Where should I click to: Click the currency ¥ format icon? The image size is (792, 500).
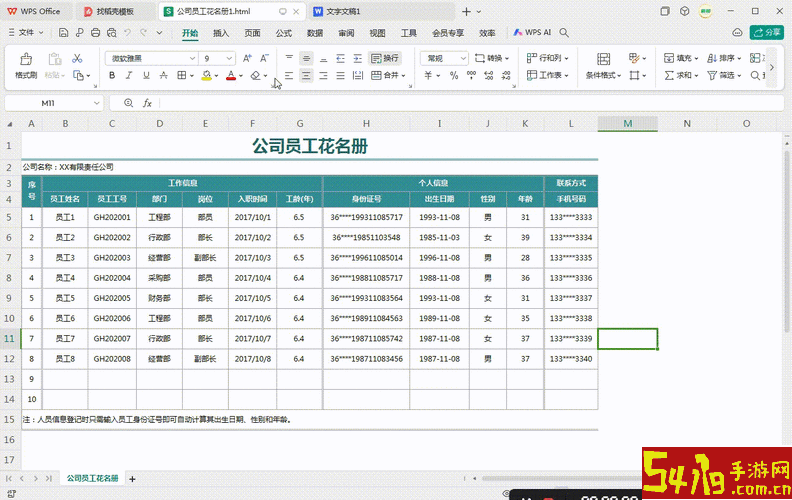pos(428,75)
